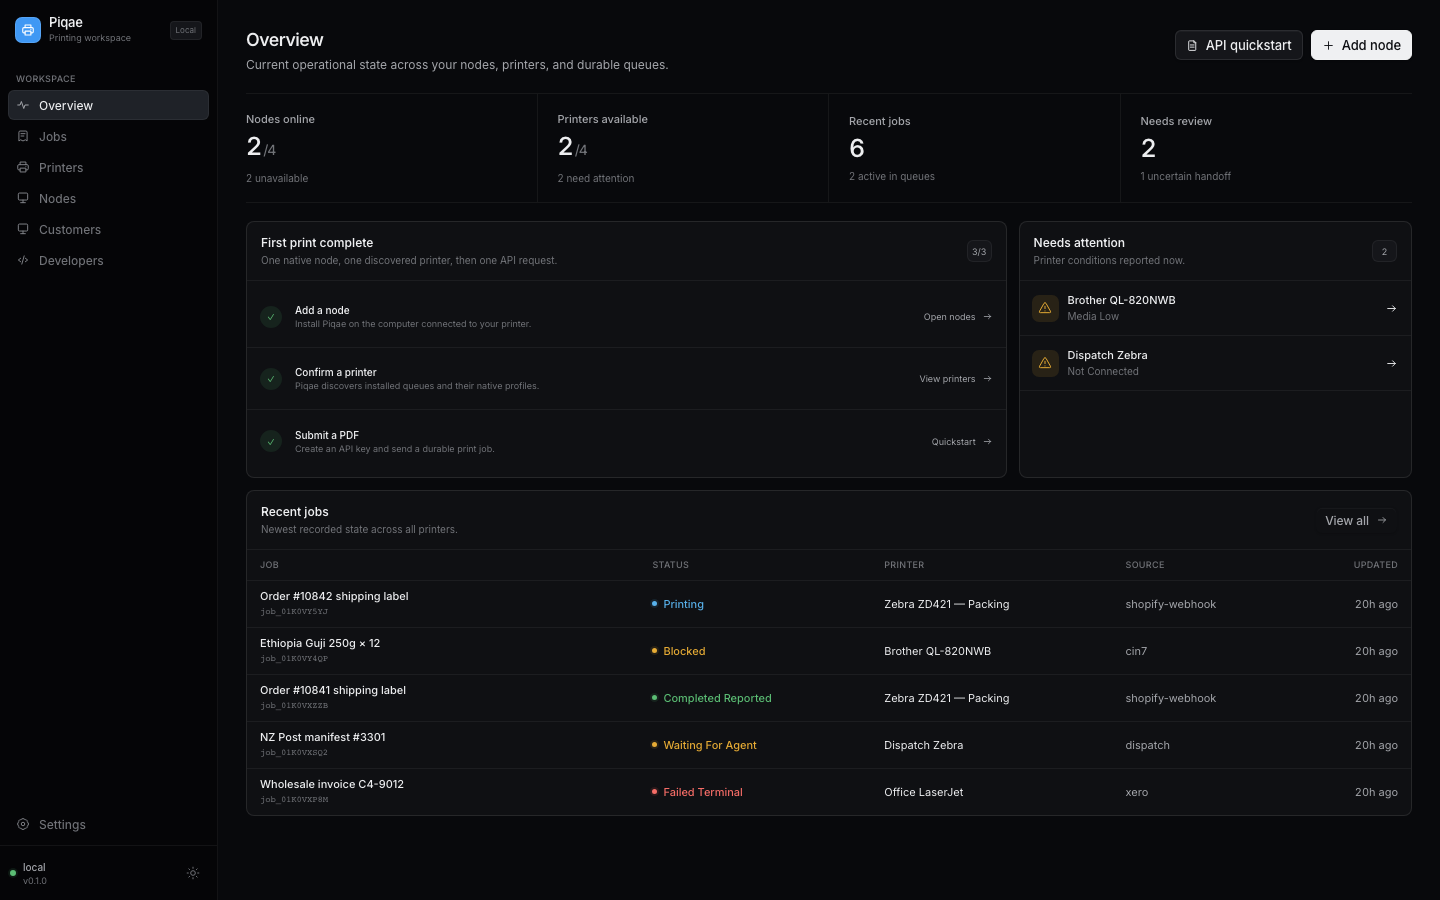This screenshot has width=1440, height=900.
Task: Click the Submit a PDF green checkmark
Action: [271, 441]
